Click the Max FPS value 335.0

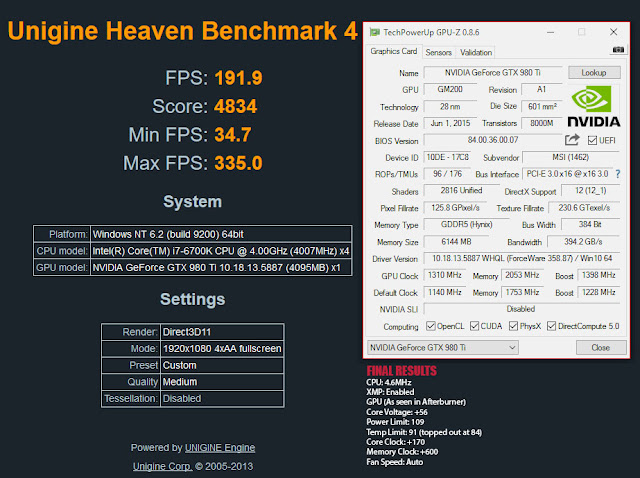click(x=238, y=163)
